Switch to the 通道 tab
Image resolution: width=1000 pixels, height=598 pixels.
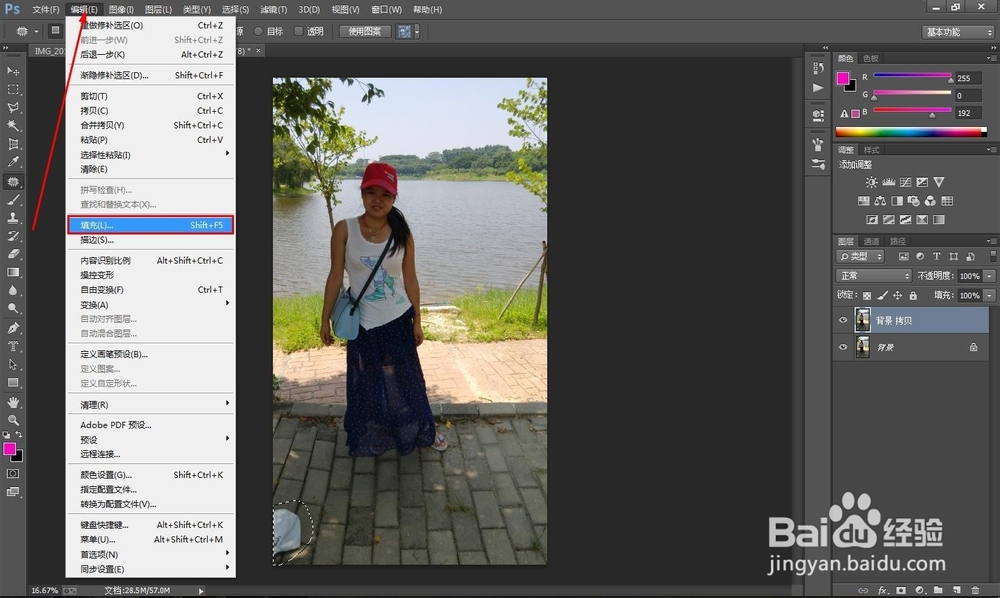[x=871, y=241]
